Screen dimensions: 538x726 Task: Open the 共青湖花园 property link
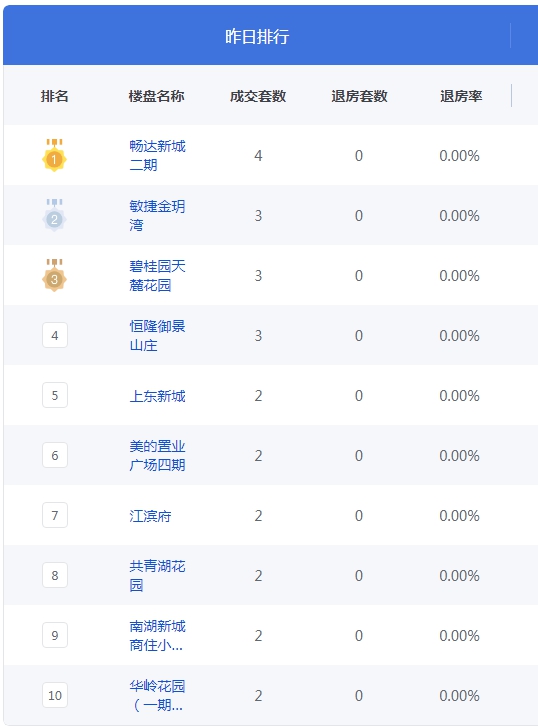tap(157, 576)
